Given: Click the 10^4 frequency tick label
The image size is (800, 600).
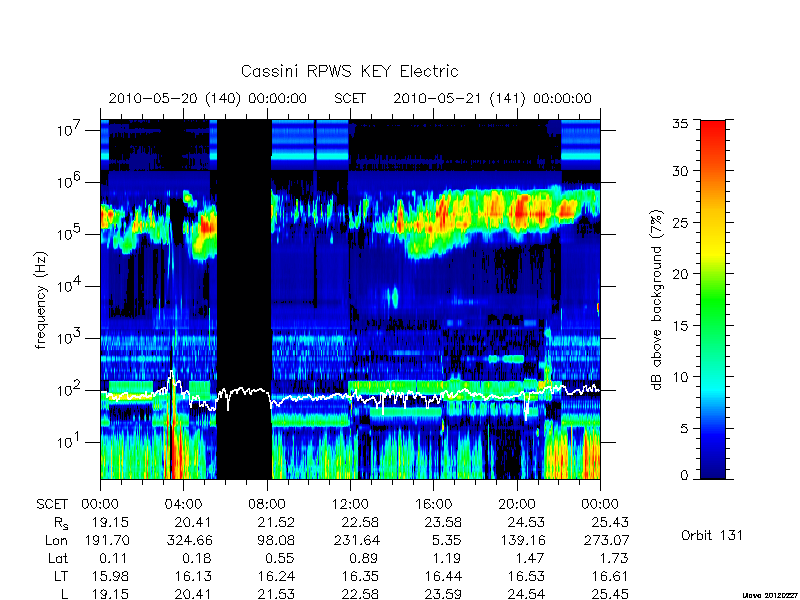Looking at the screenshot, I should click(x=70, y=286).
